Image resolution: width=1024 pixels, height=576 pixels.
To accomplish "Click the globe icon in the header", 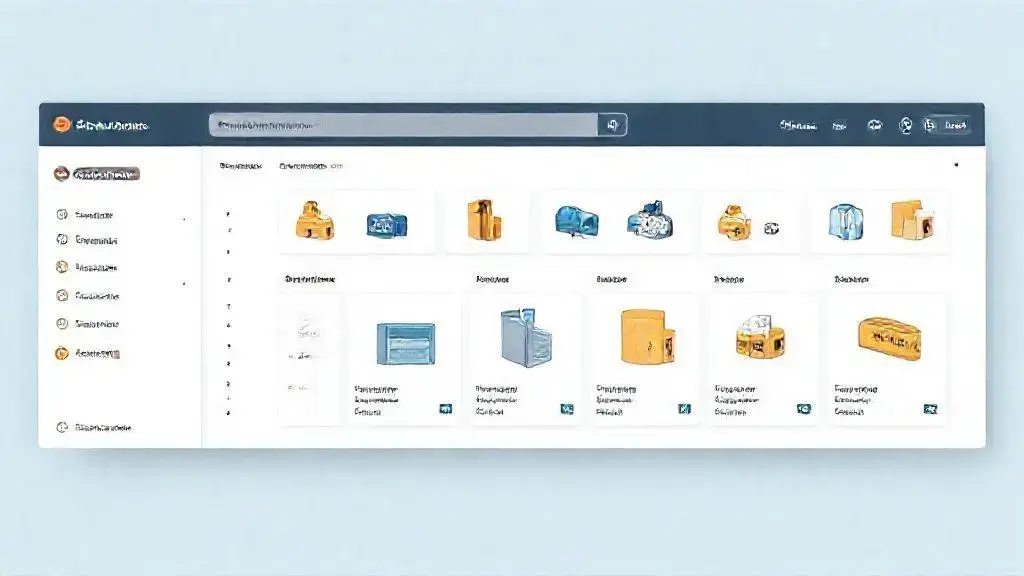I will (905, 126).
